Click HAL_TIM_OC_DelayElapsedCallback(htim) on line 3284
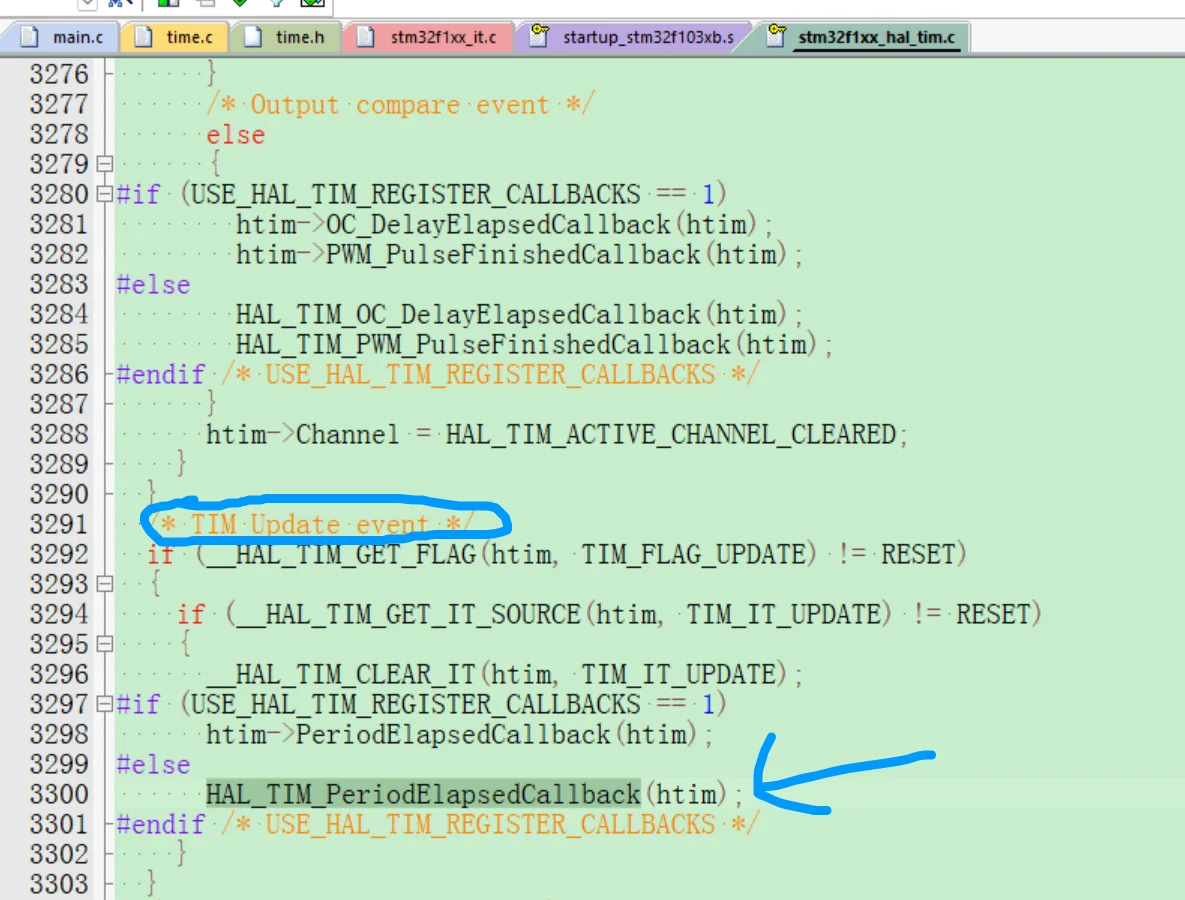1185x900 pixels. click(519, 314)
